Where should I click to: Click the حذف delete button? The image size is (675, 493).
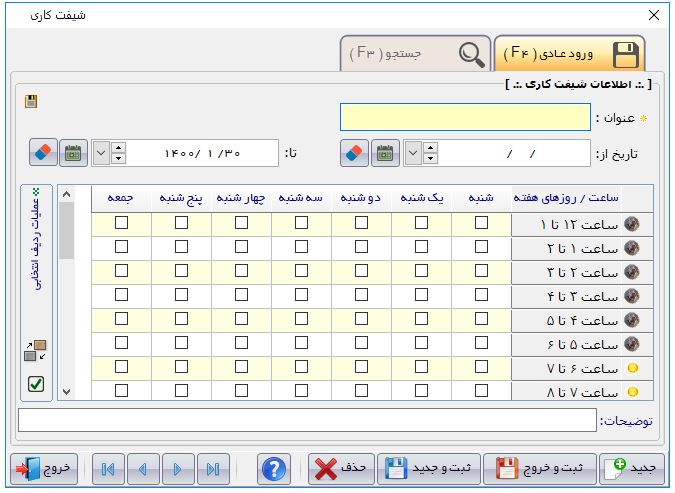(x=340, y=468)
